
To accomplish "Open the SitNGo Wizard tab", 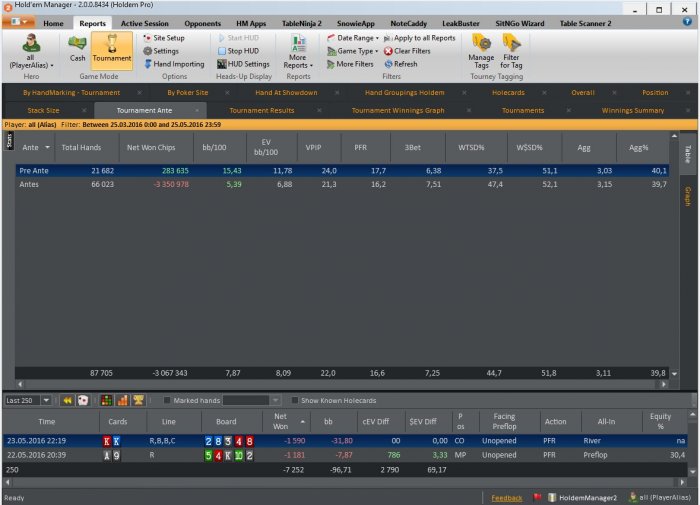I will pyautogui.click(x=520, y=23).
